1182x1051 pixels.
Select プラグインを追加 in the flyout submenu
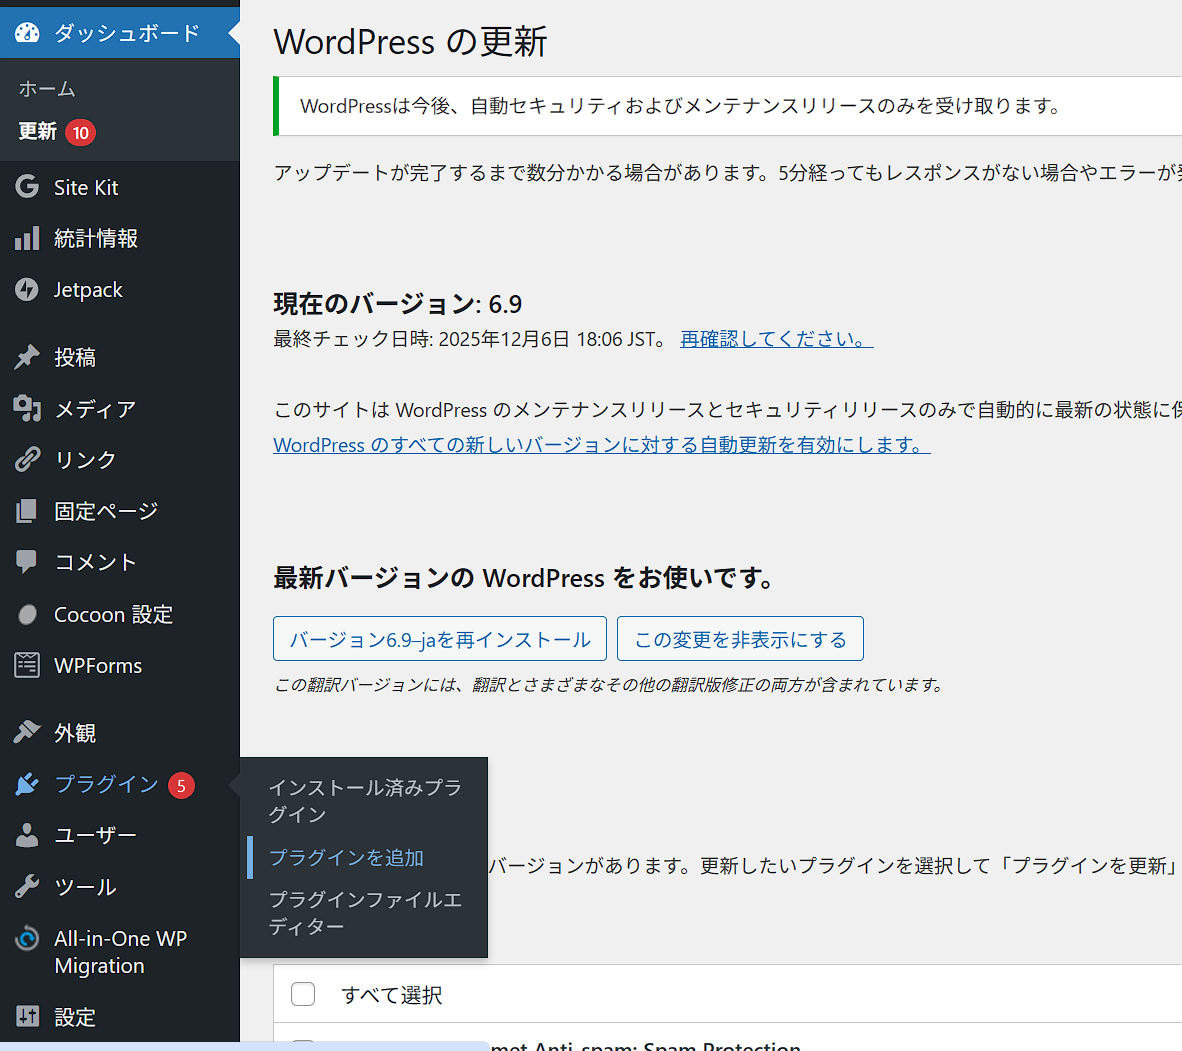(346, 858)
